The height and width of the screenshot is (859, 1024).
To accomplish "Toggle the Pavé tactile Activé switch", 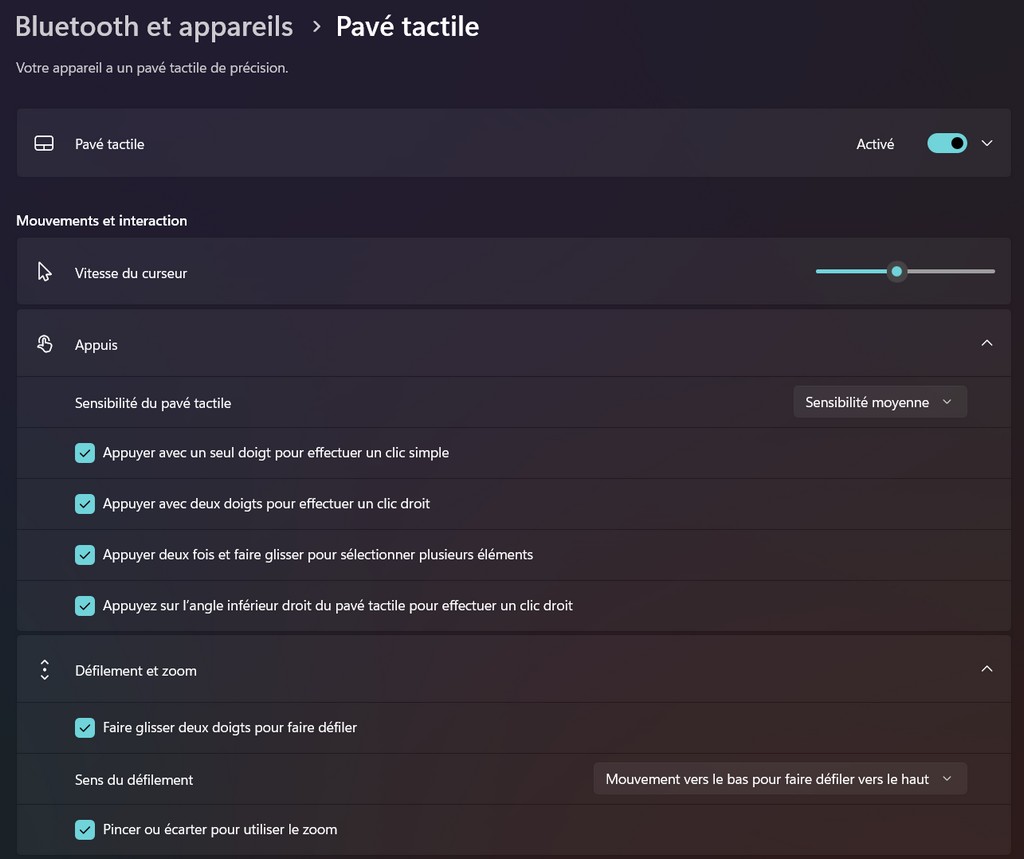I will click(x=946, y=144).
